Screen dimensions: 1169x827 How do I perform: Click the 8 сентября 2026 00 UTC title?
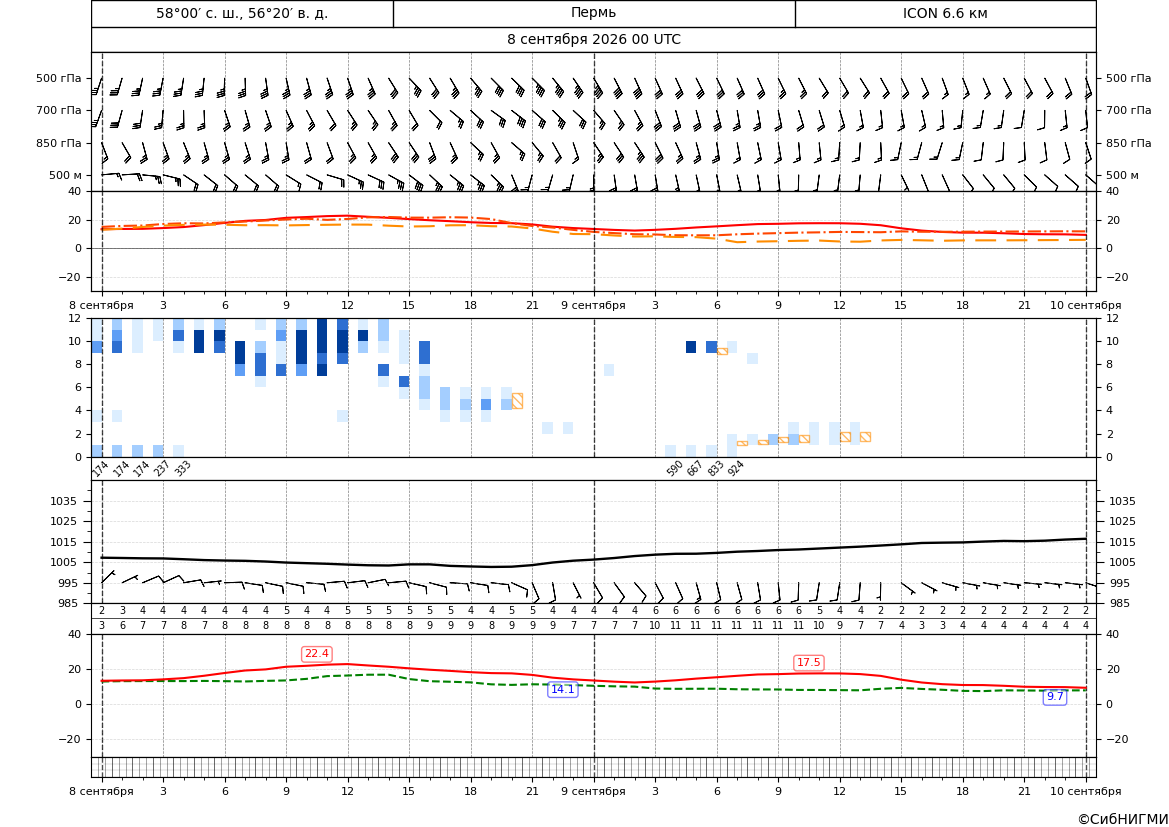pos(593,40)
